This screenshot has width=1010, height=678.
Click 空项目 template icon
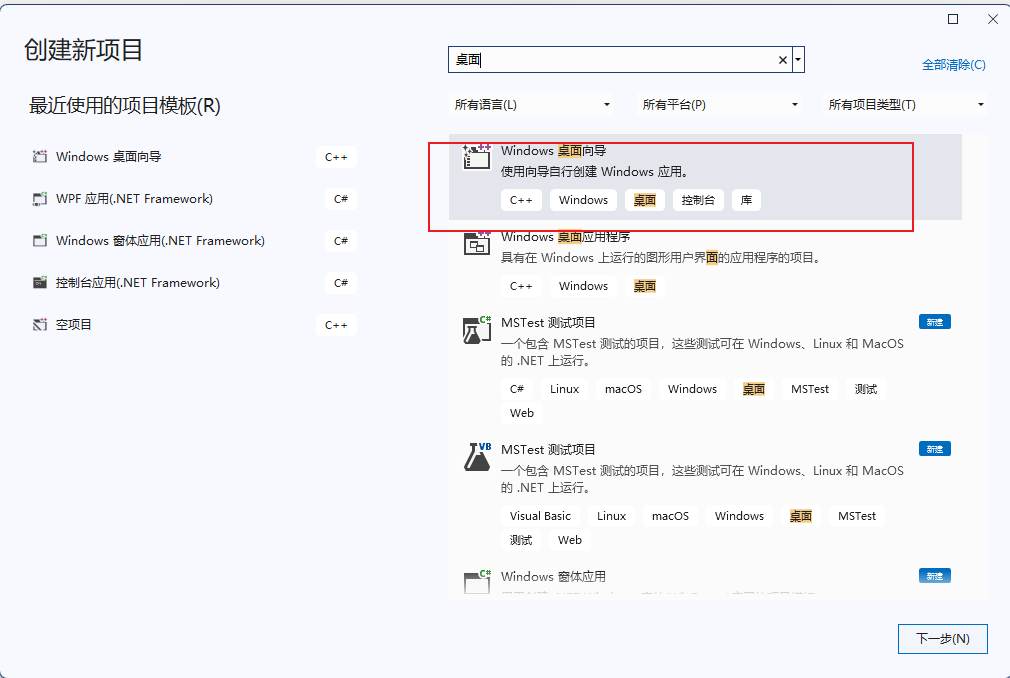pos(40,325)
